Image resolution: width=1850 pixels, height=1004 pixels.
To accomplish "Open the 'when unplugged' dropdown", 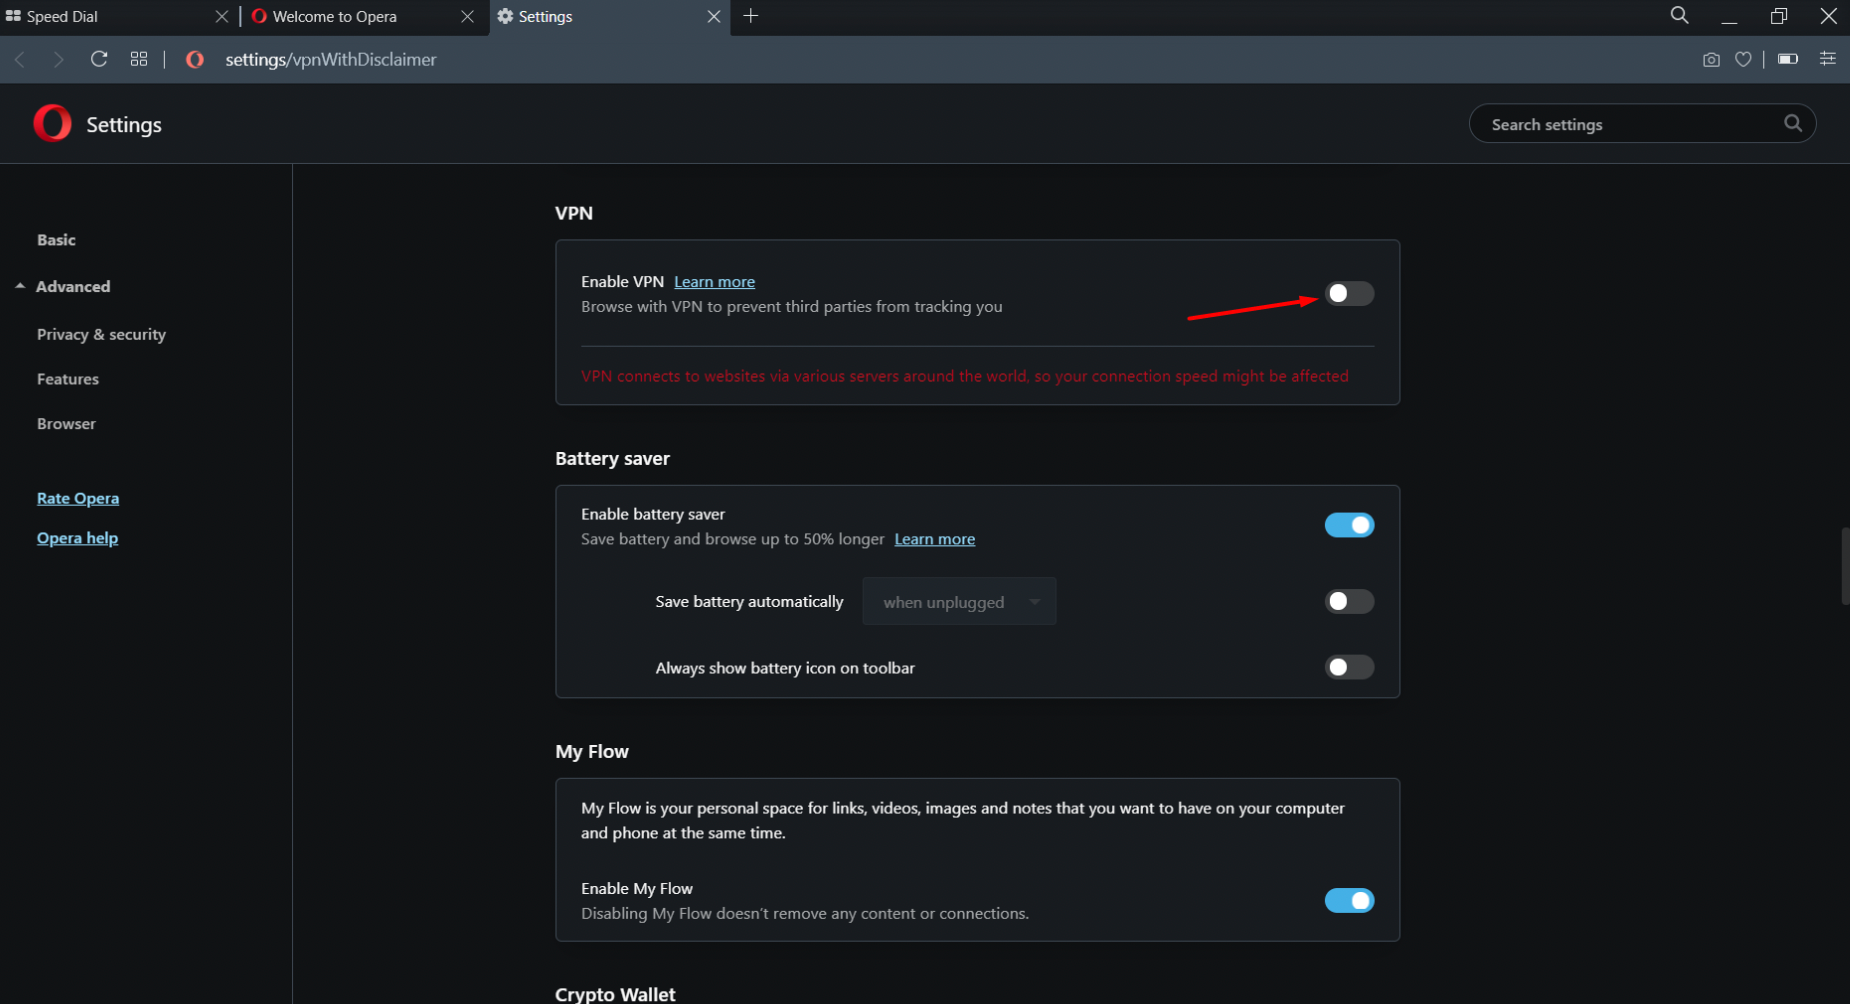I will point(959,602).
